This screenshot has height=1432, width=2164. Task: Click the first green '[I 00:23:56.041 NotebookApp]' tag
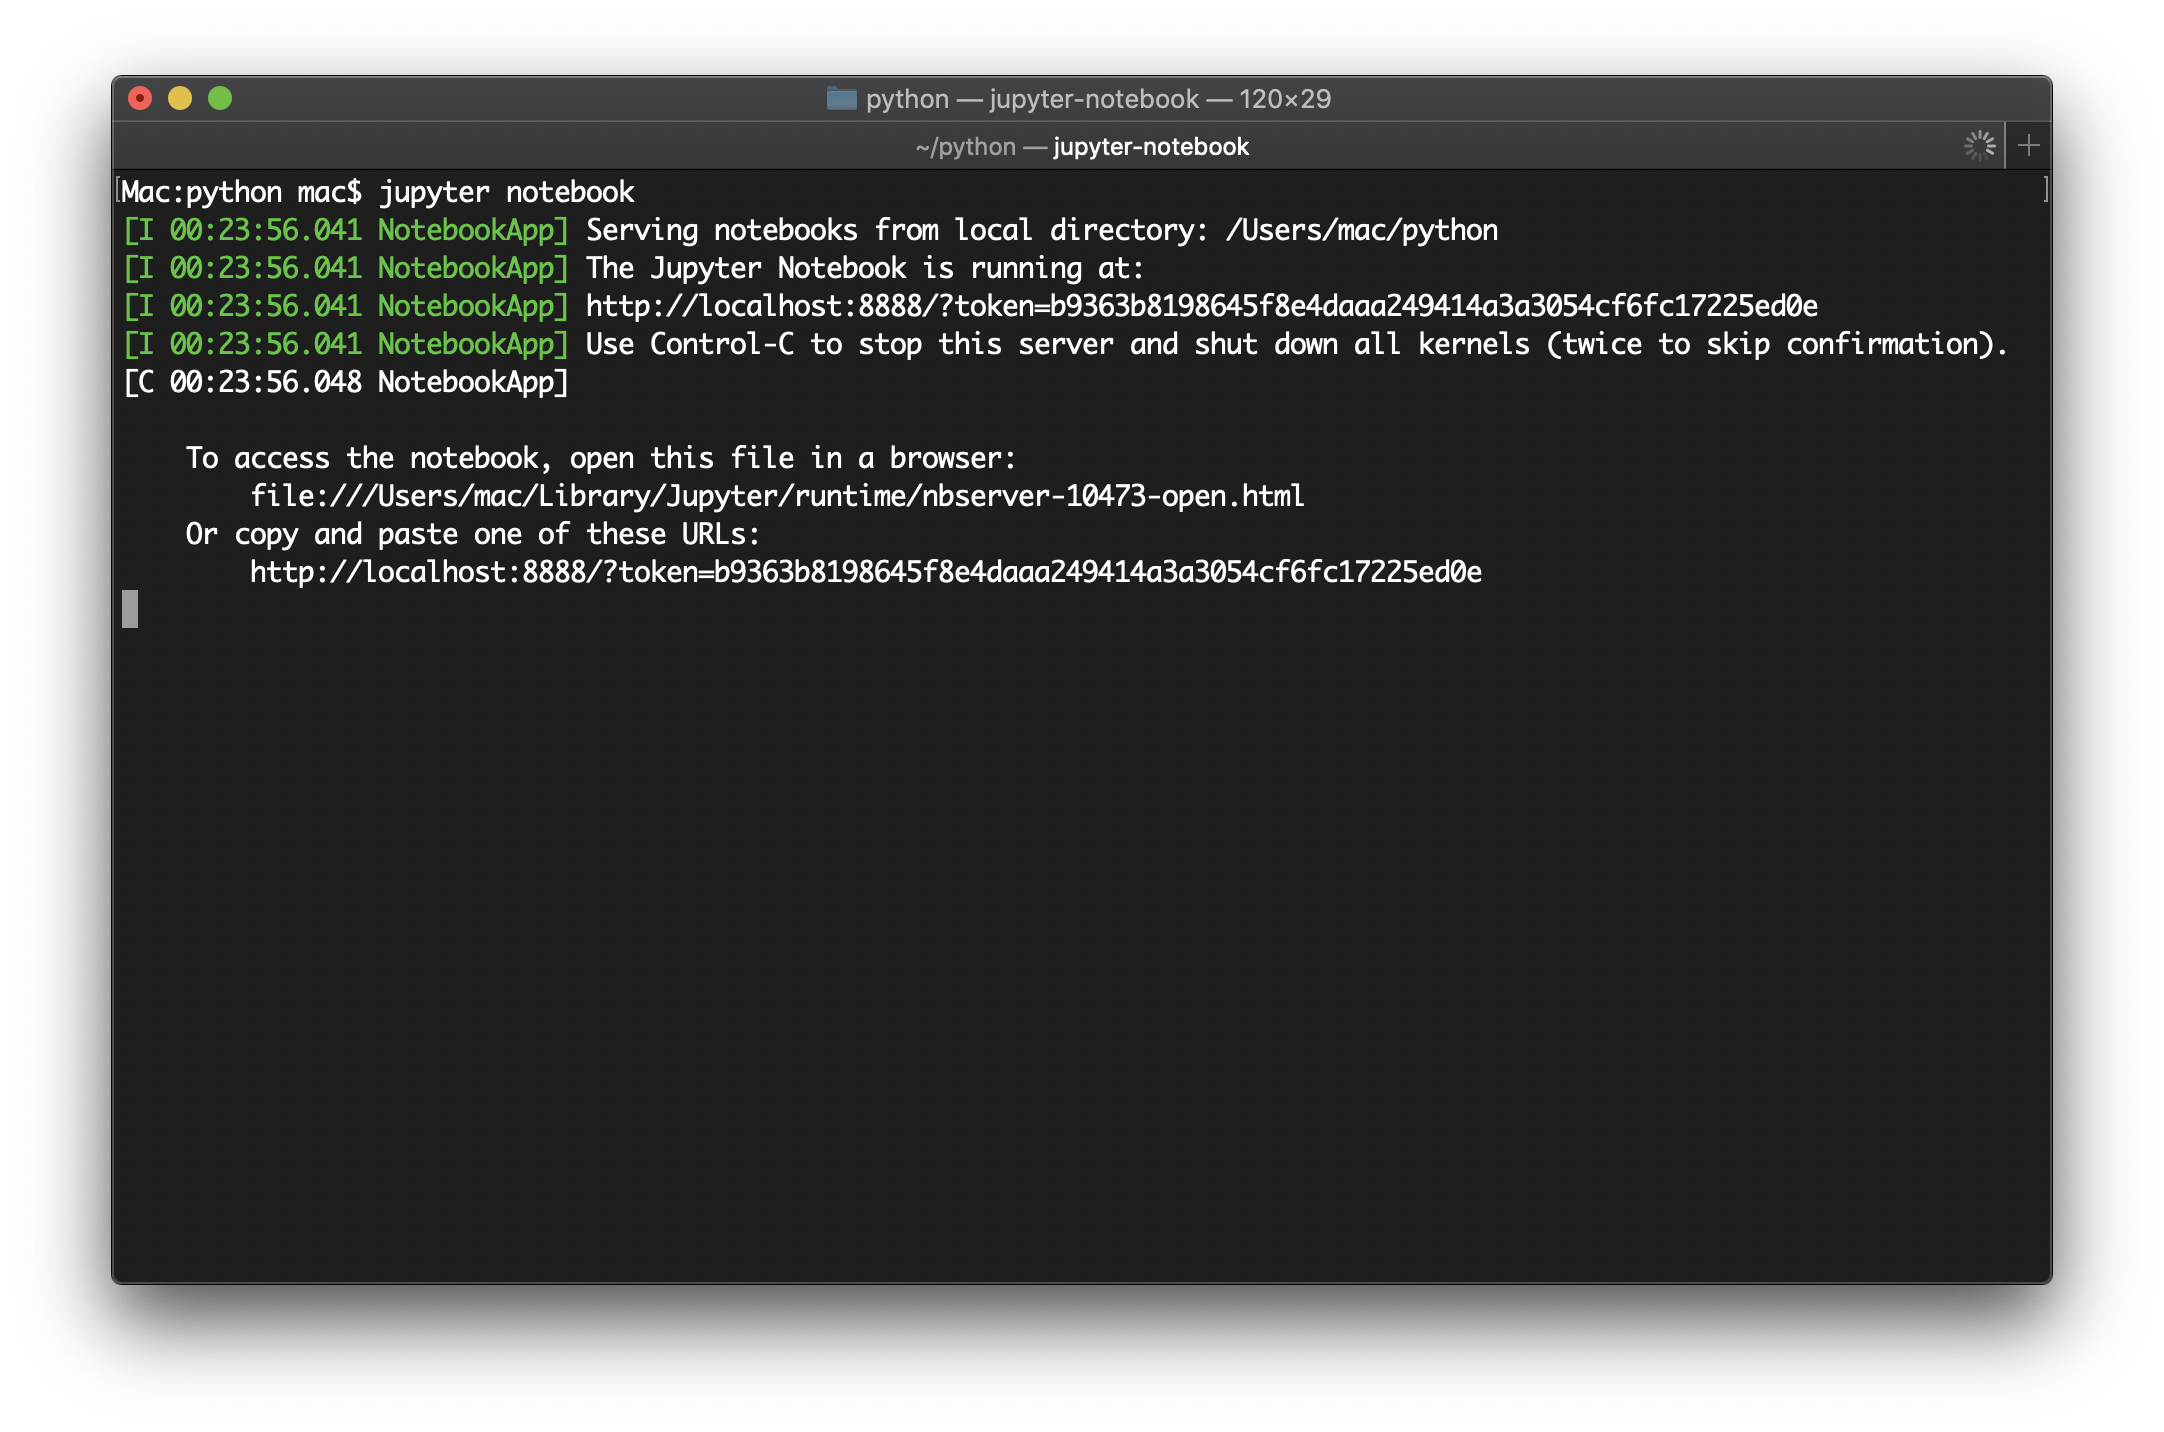click(346, 230)
